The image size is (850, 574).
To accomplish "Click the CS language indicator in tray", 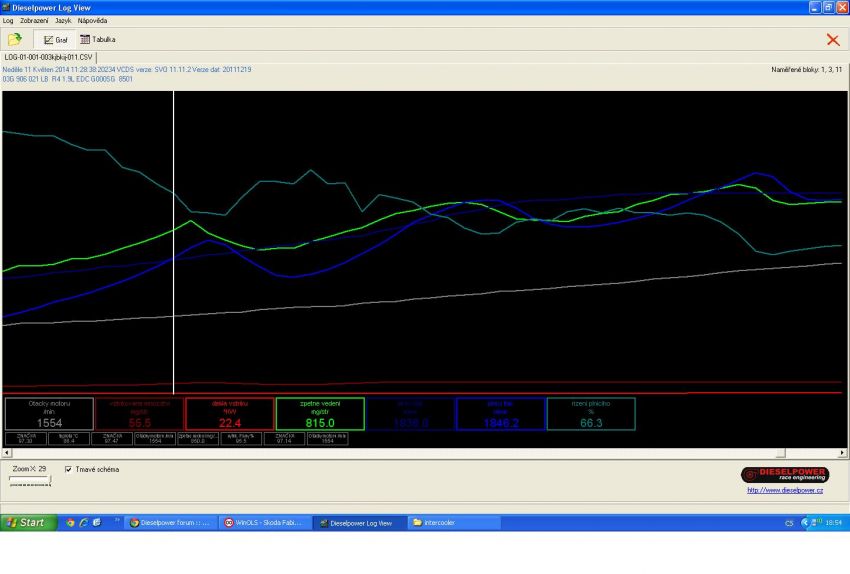I will pos(789,523).
